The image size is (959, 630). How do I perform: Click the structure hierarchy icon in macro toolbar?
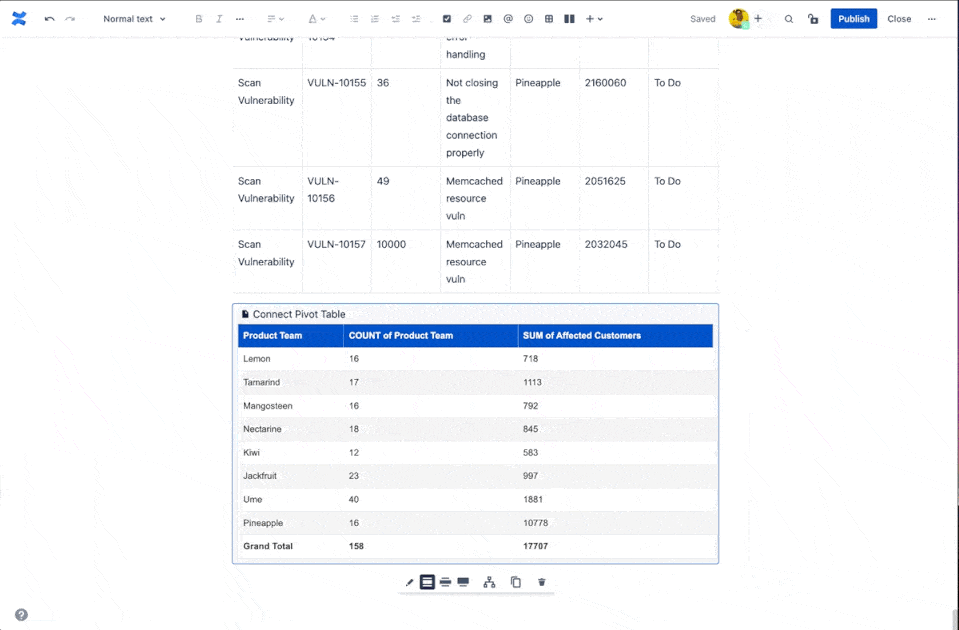point(489,582)
